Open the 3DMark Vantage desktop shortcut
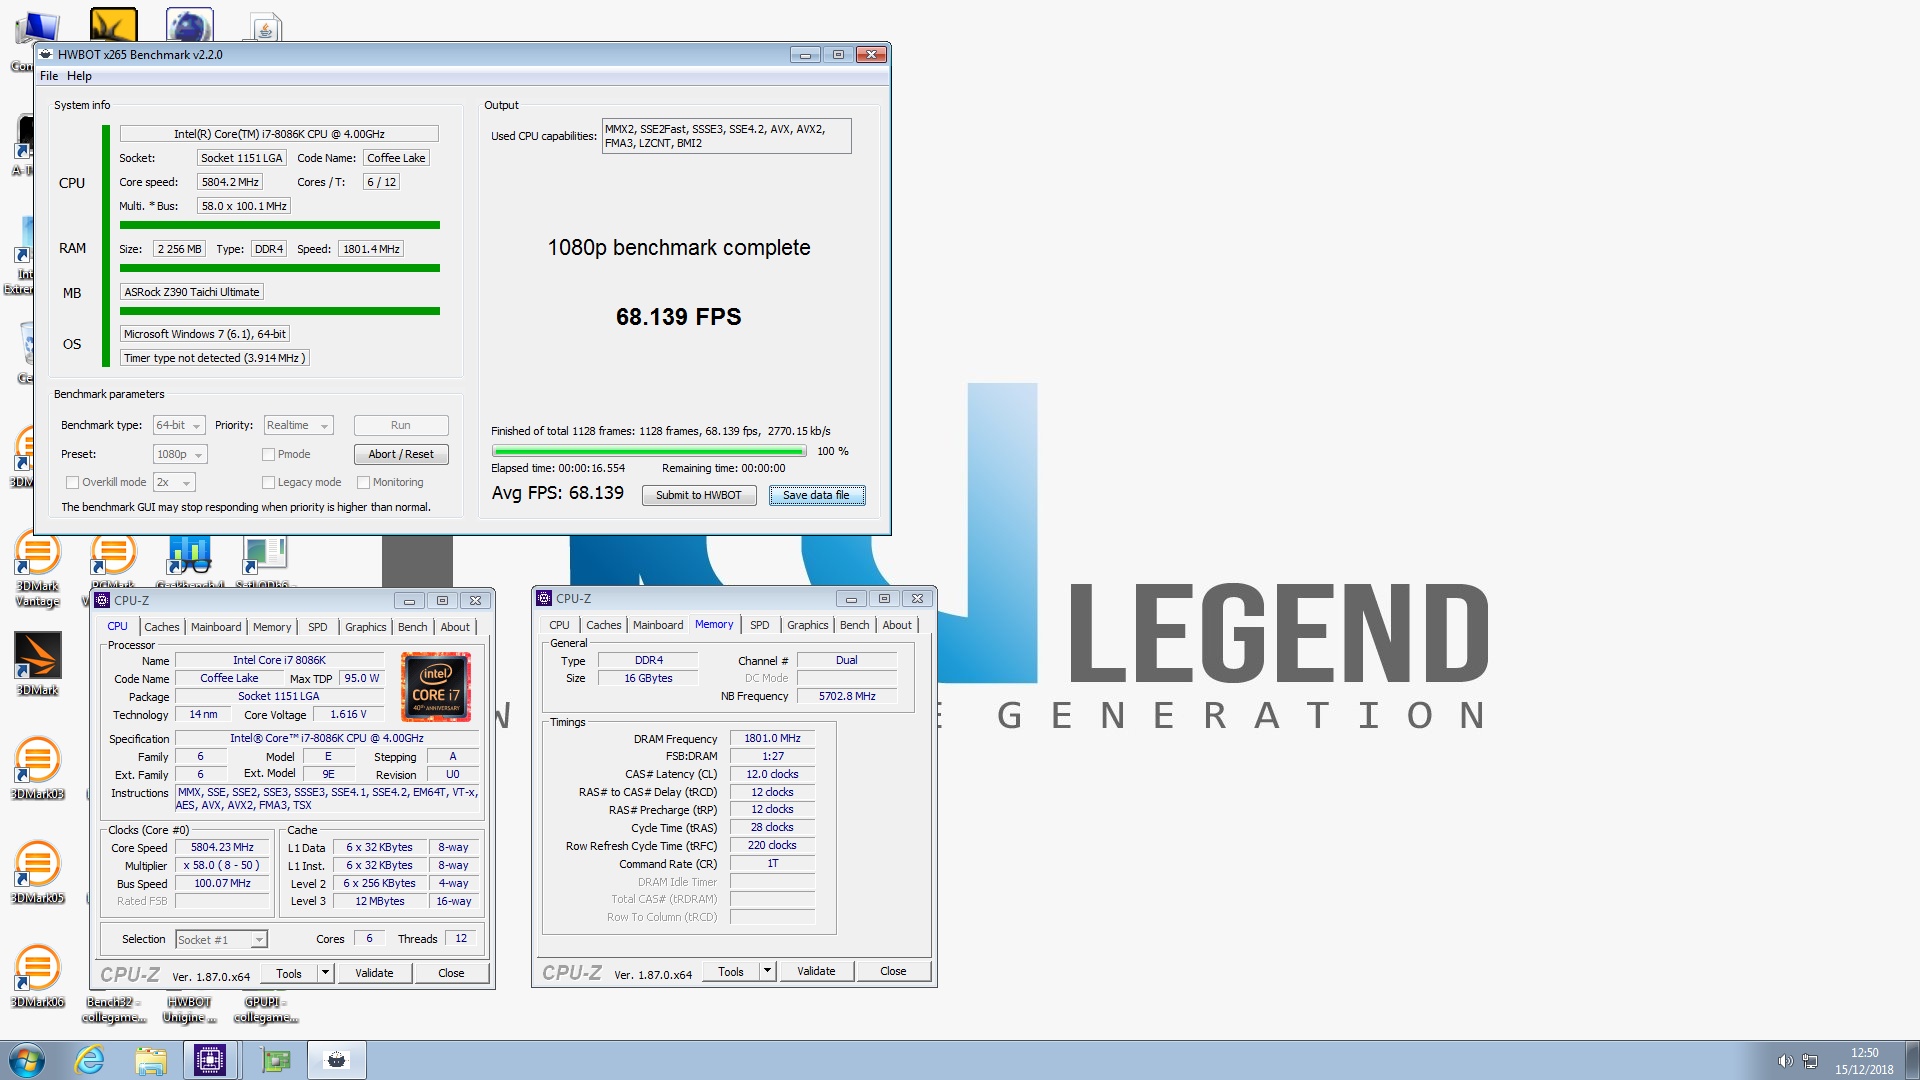The image size is (1920, 1080). [37, 570]
